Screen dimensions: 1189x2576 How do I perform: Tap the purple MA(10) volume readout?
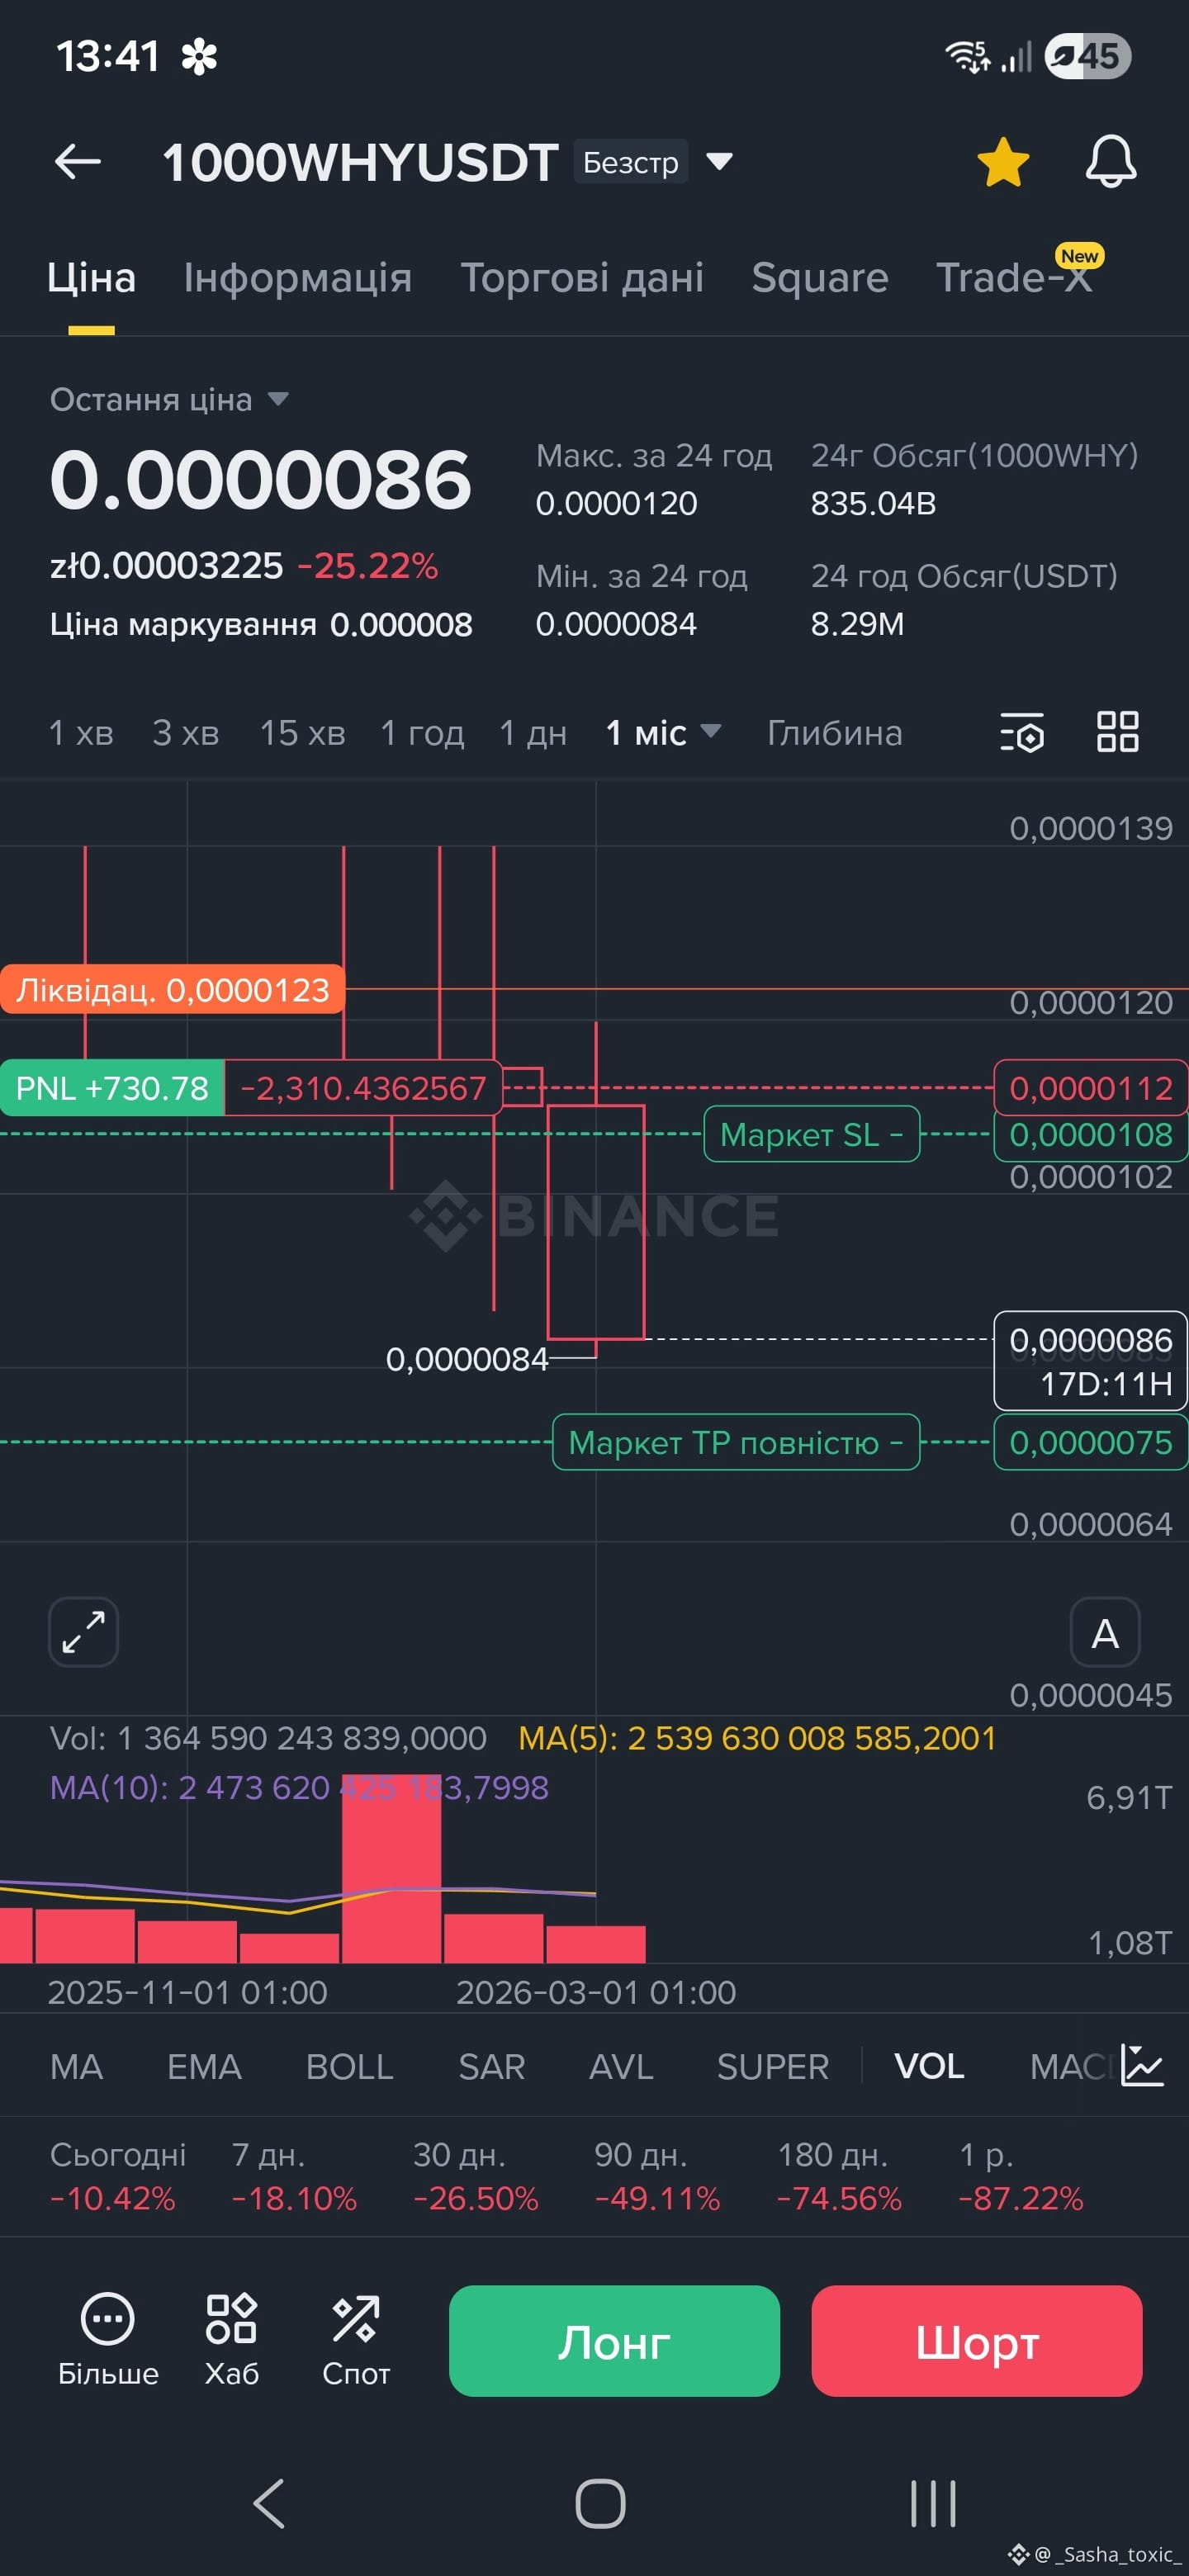click(299, 1788)
